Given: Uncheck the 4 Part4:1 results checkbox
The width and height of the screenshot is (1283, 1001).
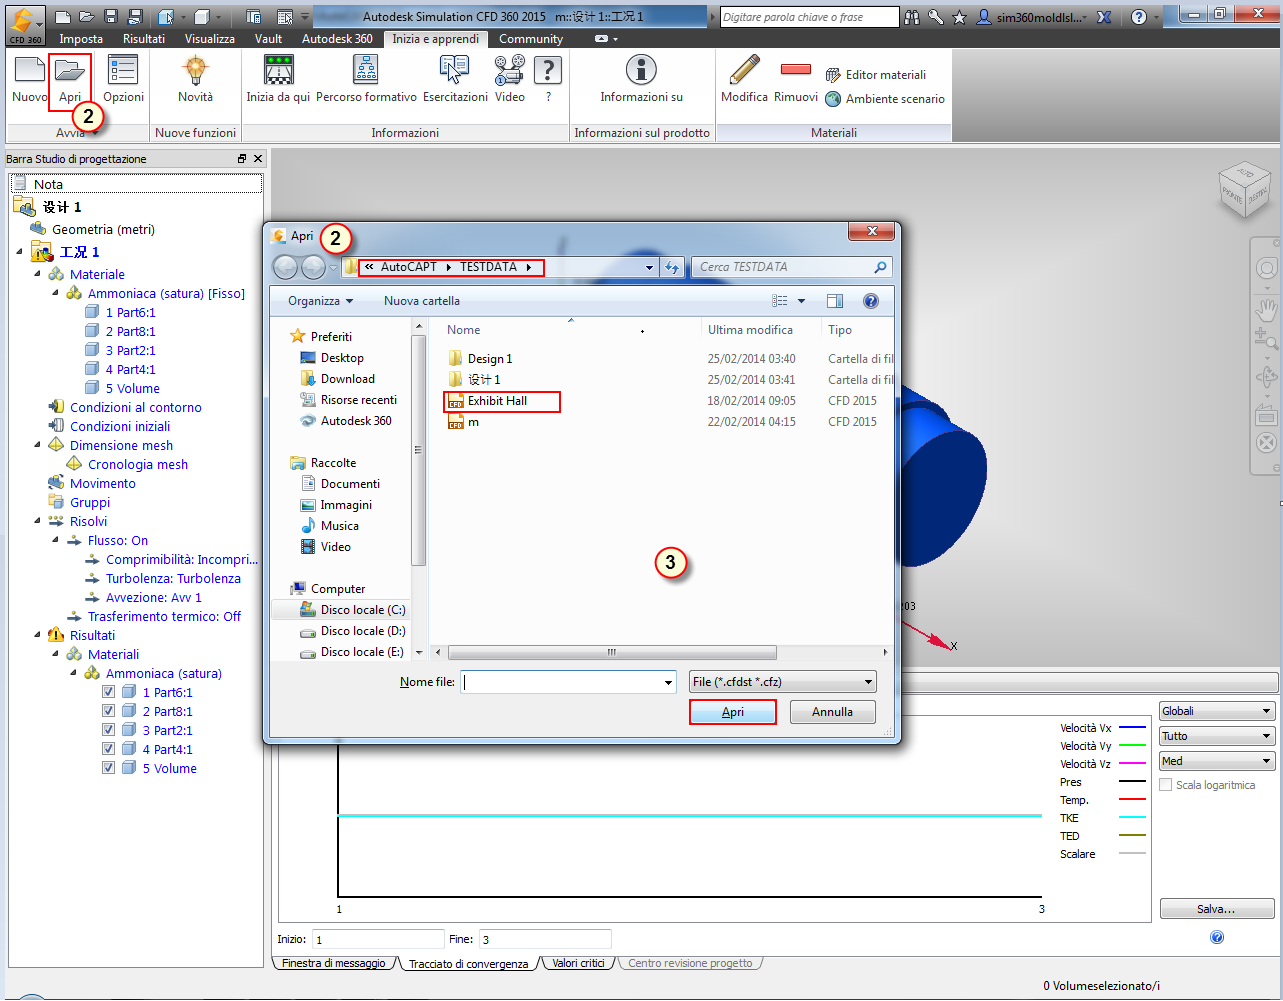Looking at the screenshot, I should coord(109,749).
